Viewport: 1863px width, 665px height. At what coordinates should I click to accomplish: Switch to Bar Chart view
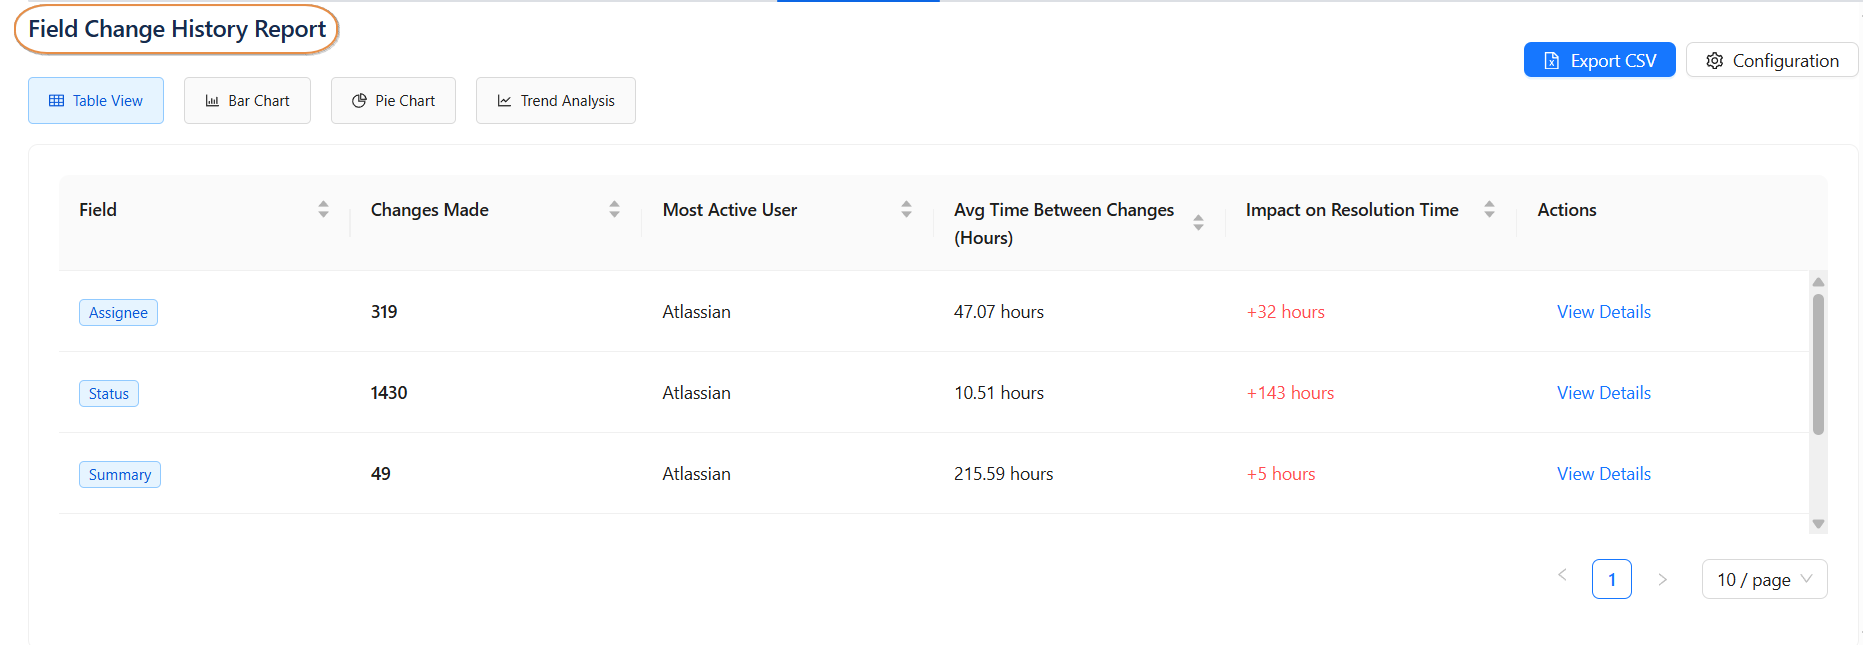pos(247,101)
